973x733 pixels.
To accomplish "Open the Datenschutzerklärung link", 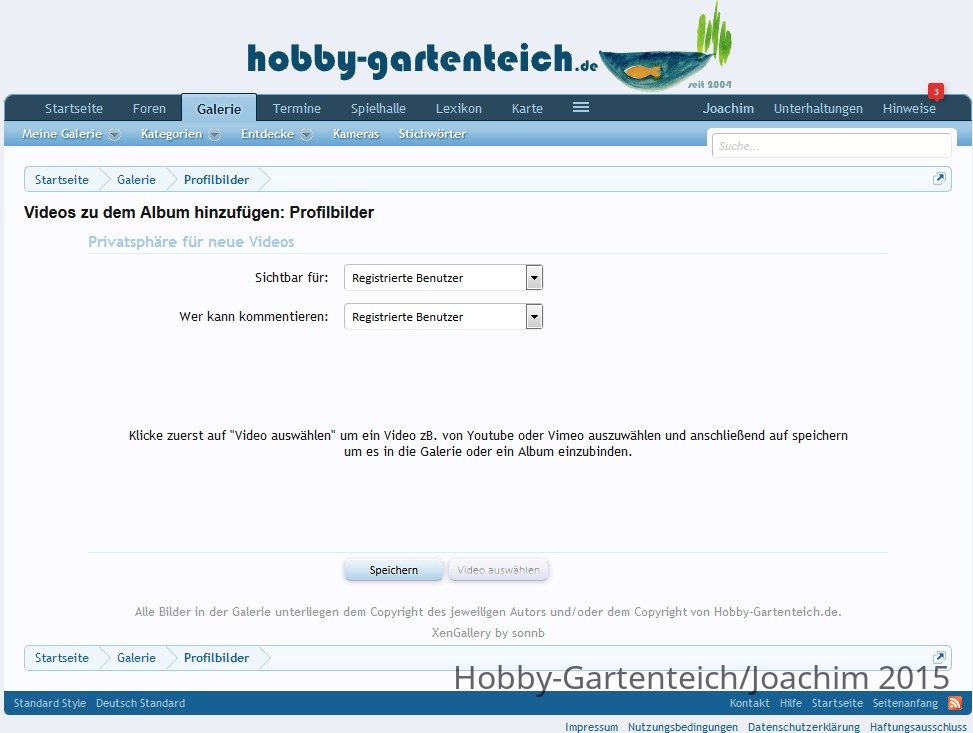I will (804, 726).
